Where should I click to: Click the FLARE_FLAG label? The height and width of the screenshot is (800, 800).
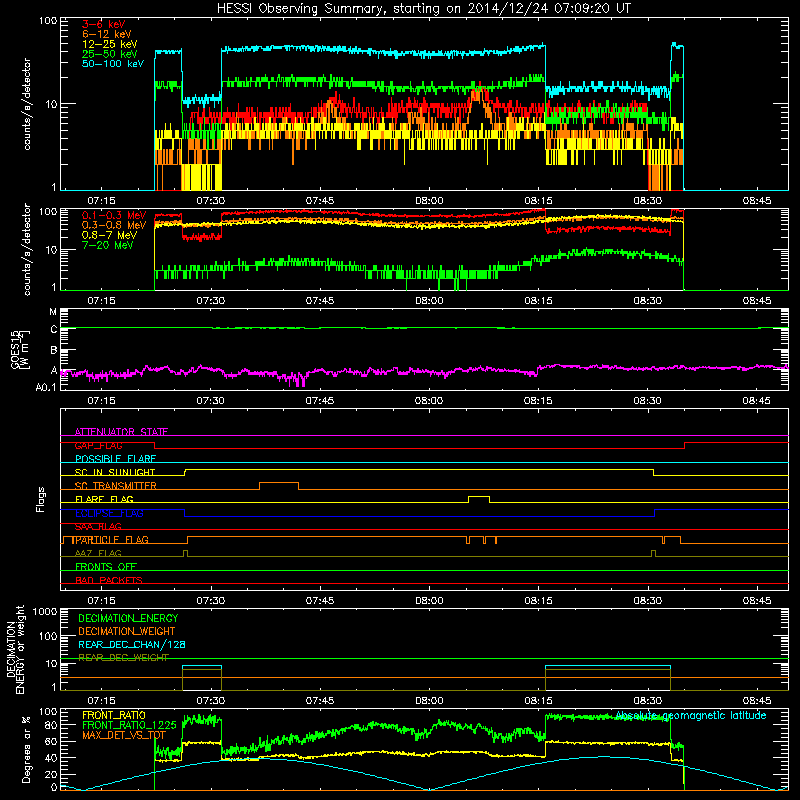coord(104,499)
